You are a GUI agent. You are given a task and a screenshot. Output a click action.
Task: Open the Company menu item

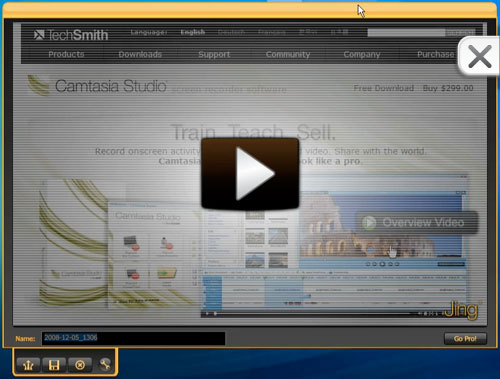coord(362,54)
